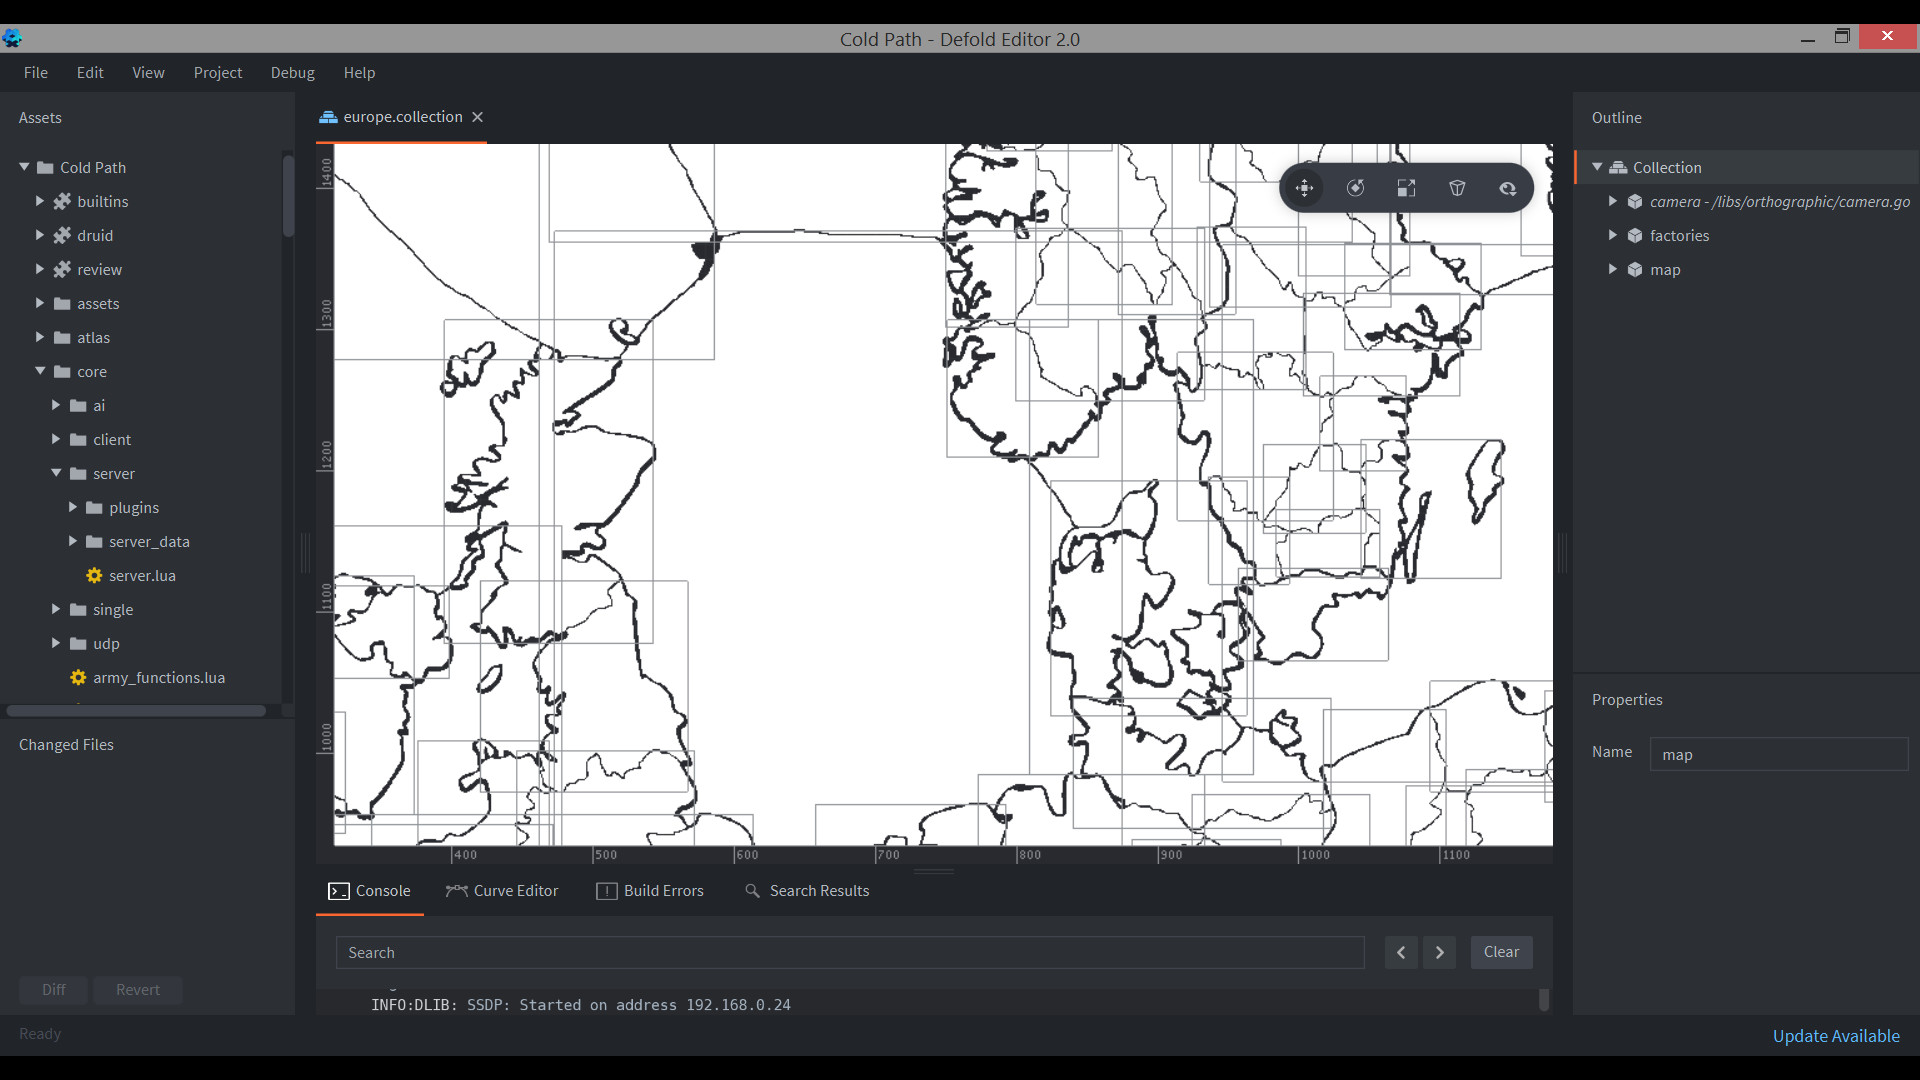Click the Update Available link
The height and width of the screenshot is (1080, 1920).
coord(1836,1036)
